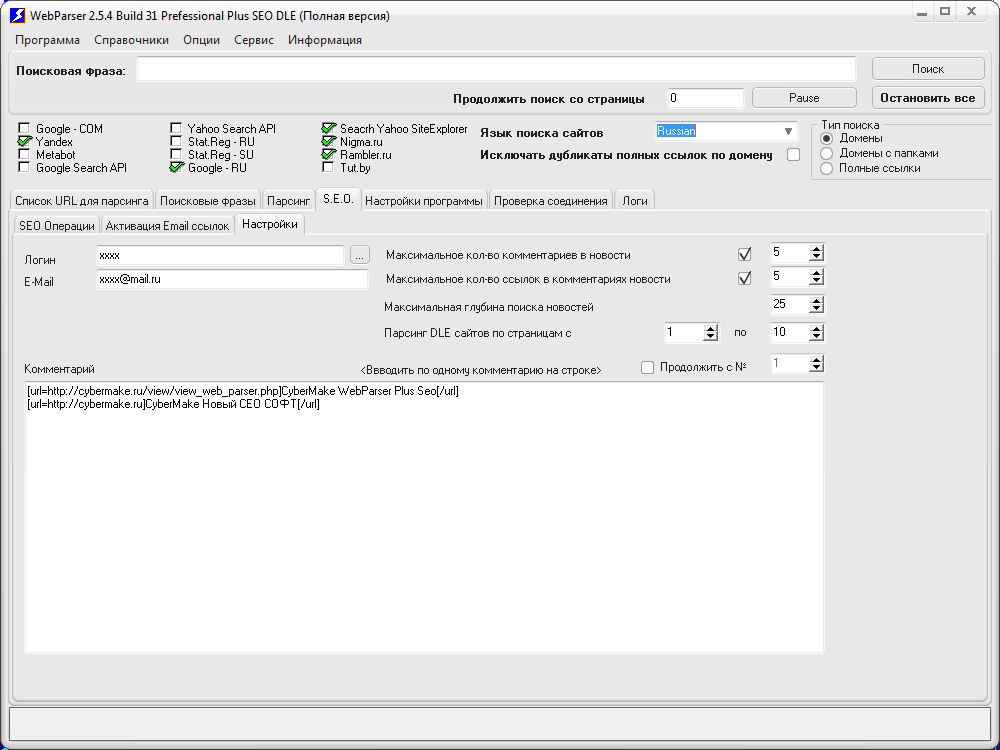The image size is (1000, 750).
Task: Click first comment line with view_web_parser.php
Action: [243, 391]
